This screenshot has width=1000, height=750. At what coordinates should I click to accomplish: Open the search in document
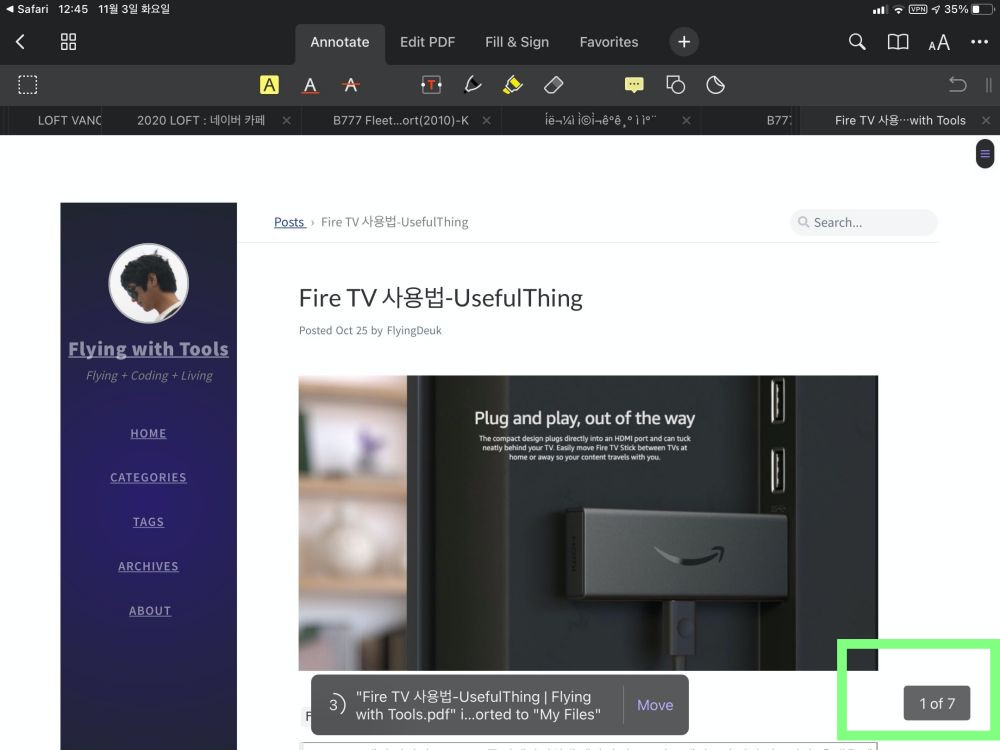(x=857, y=42)
